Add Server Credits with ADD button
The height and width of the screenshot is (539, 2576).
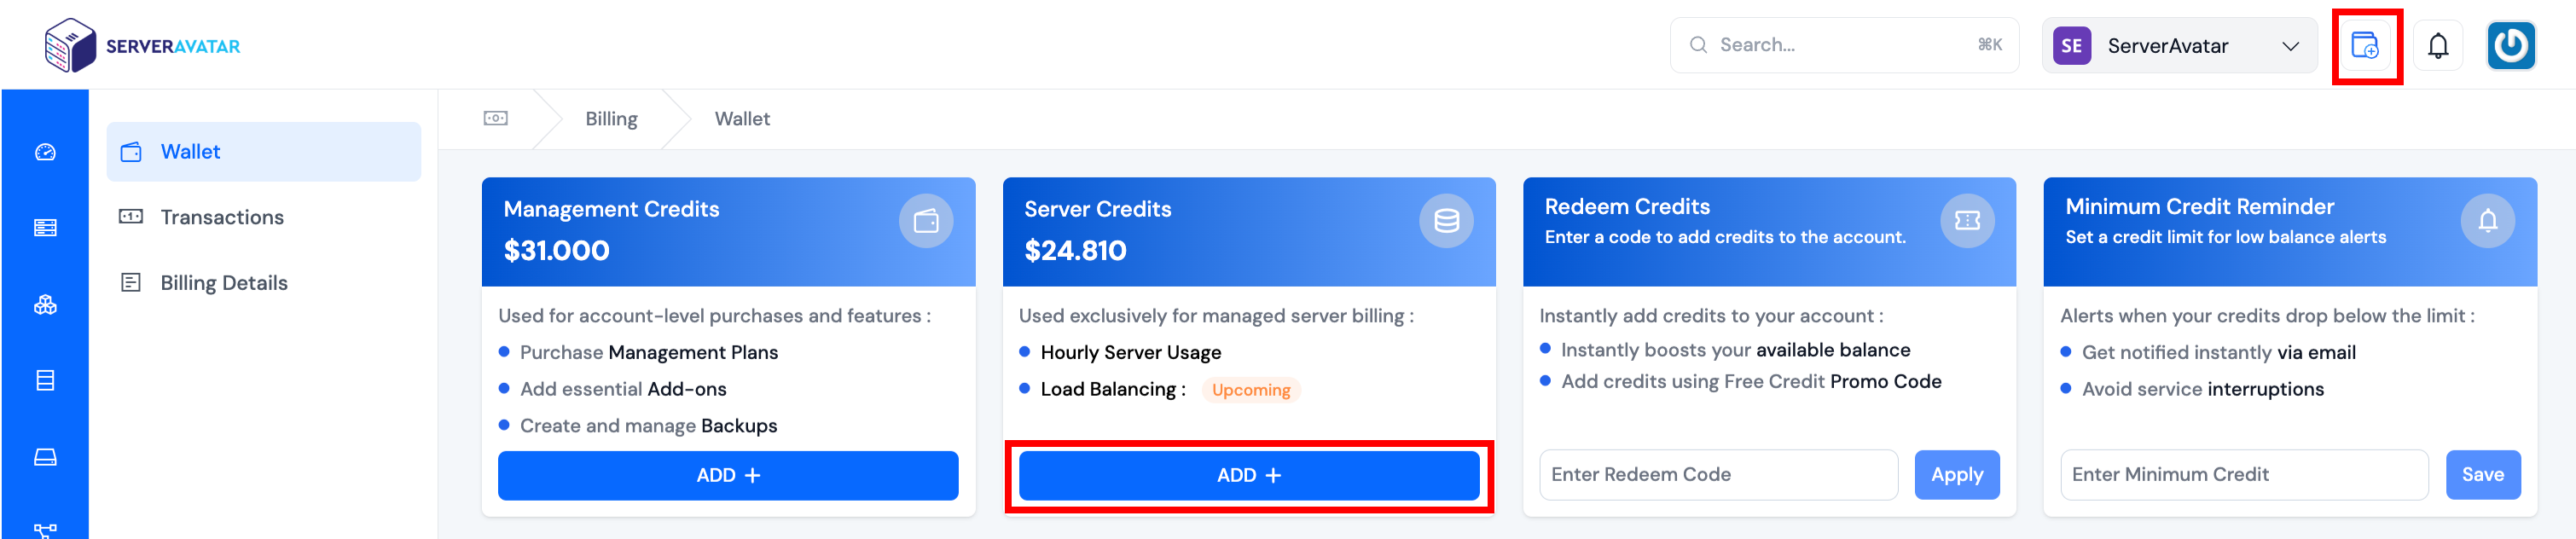[1249, 476]
